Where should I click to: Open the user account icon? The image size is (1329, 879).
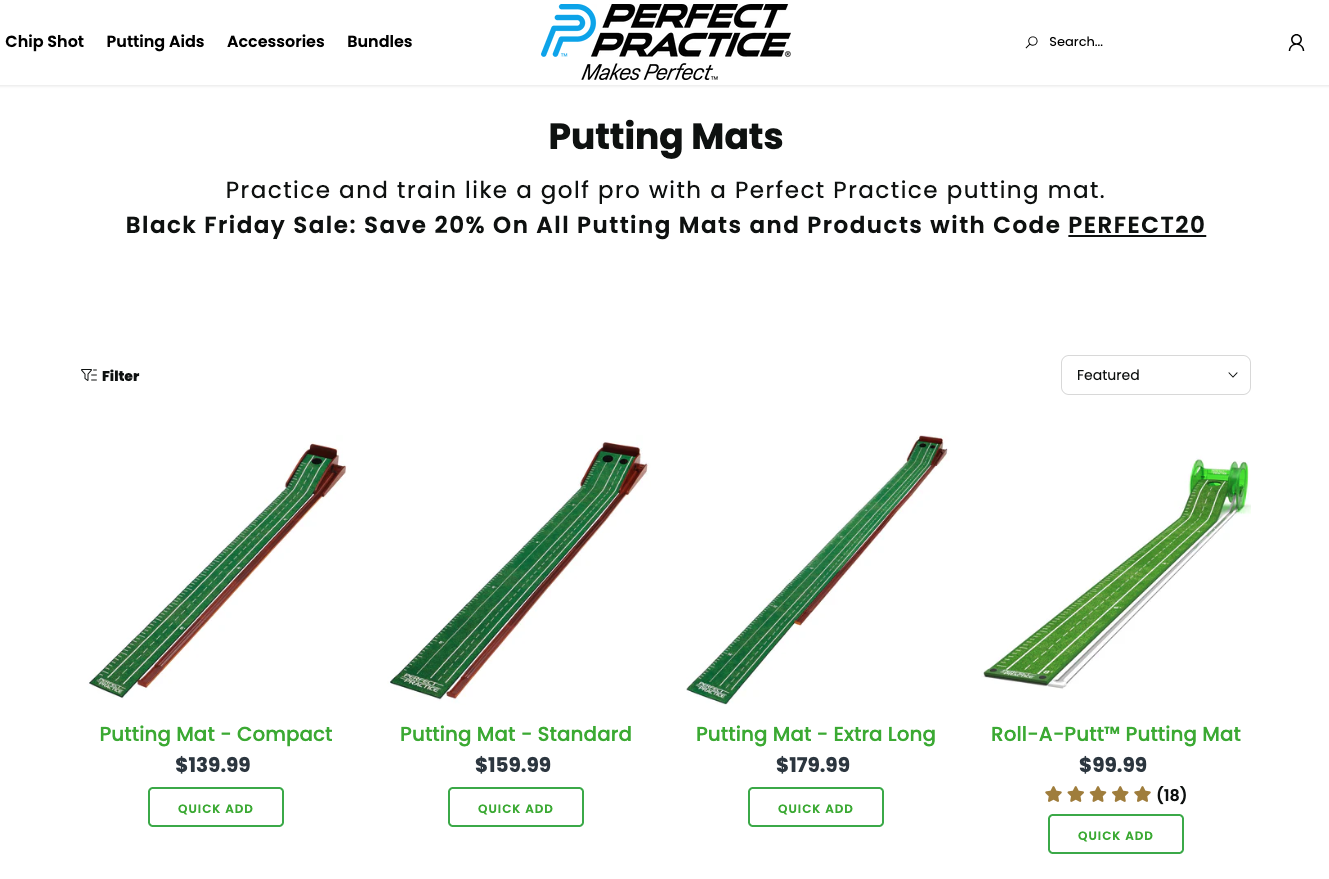click(1296, 42)
